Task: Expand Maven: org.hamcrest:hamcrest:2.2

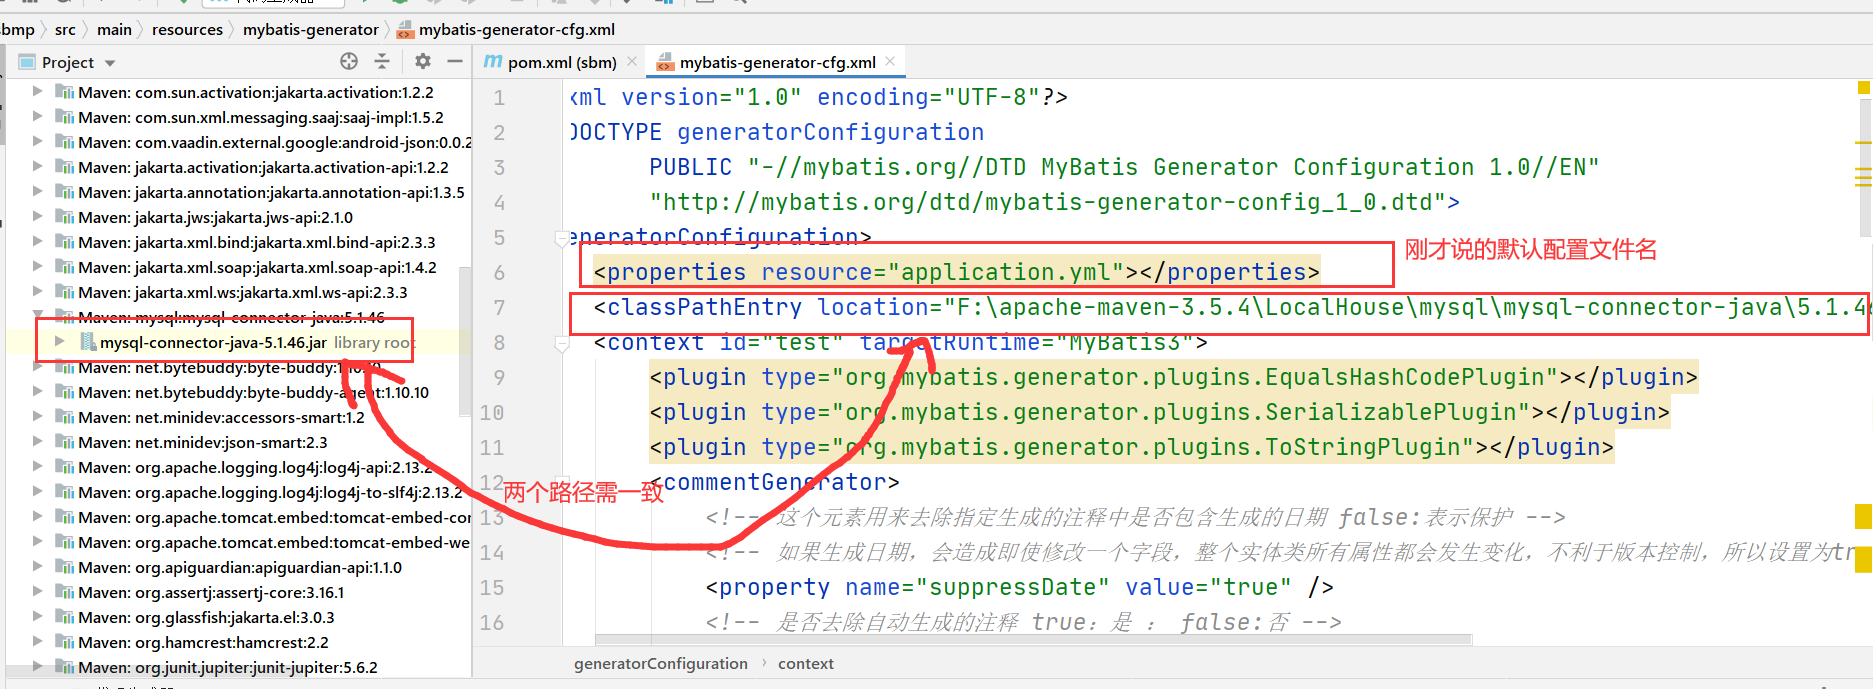Action: [37, 641]
